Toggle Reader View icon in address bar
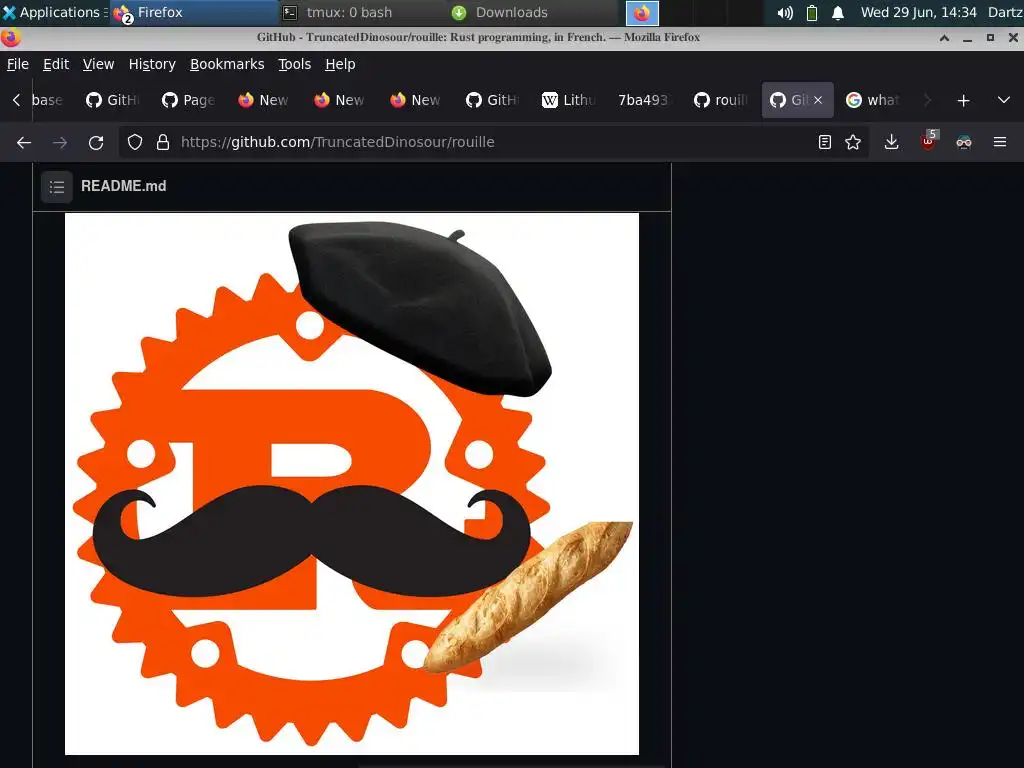1024x768 pixels. pos(825,142)
